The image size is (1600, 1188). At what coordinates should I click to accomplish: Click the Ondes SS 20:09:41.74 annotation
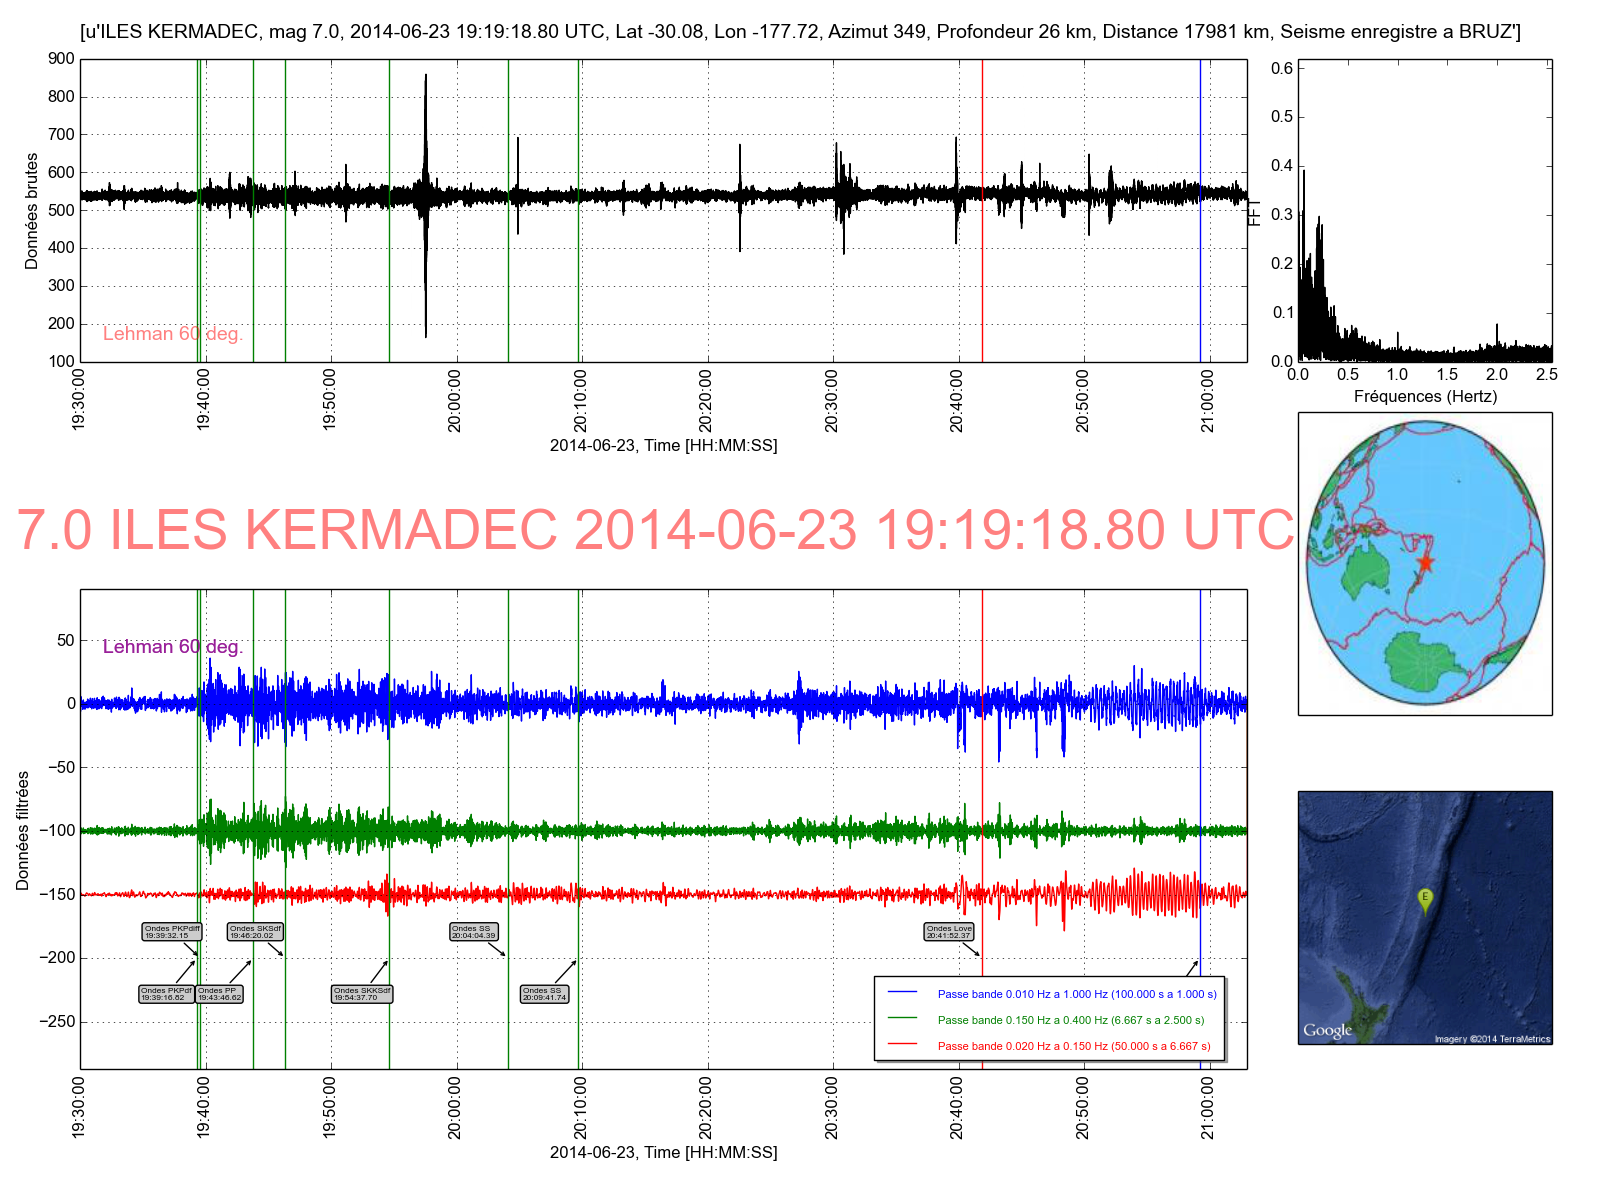coord(544,994)
